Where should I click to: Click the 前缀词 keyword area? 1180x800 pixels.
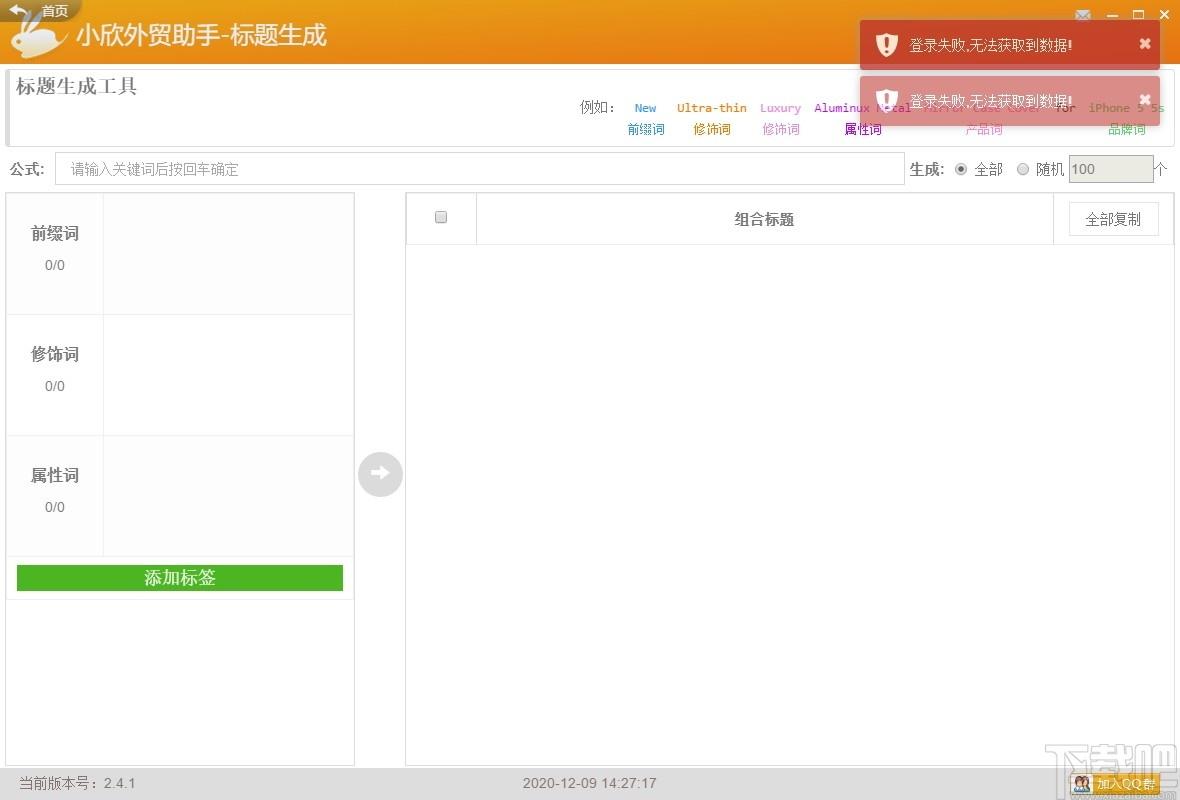228,254
